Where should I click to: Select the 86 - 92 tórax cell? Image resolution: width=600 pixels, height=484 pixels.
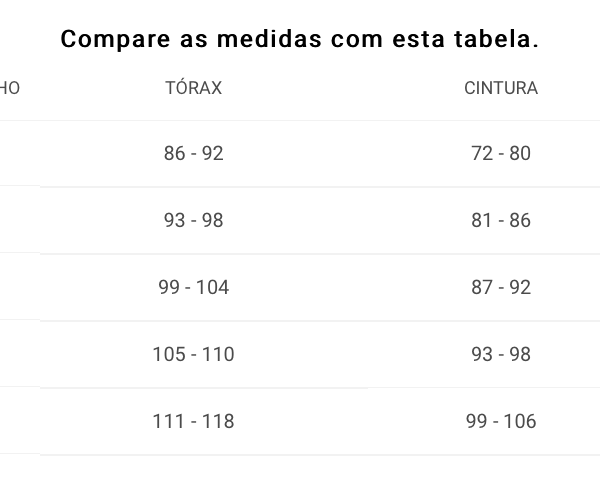194,153
